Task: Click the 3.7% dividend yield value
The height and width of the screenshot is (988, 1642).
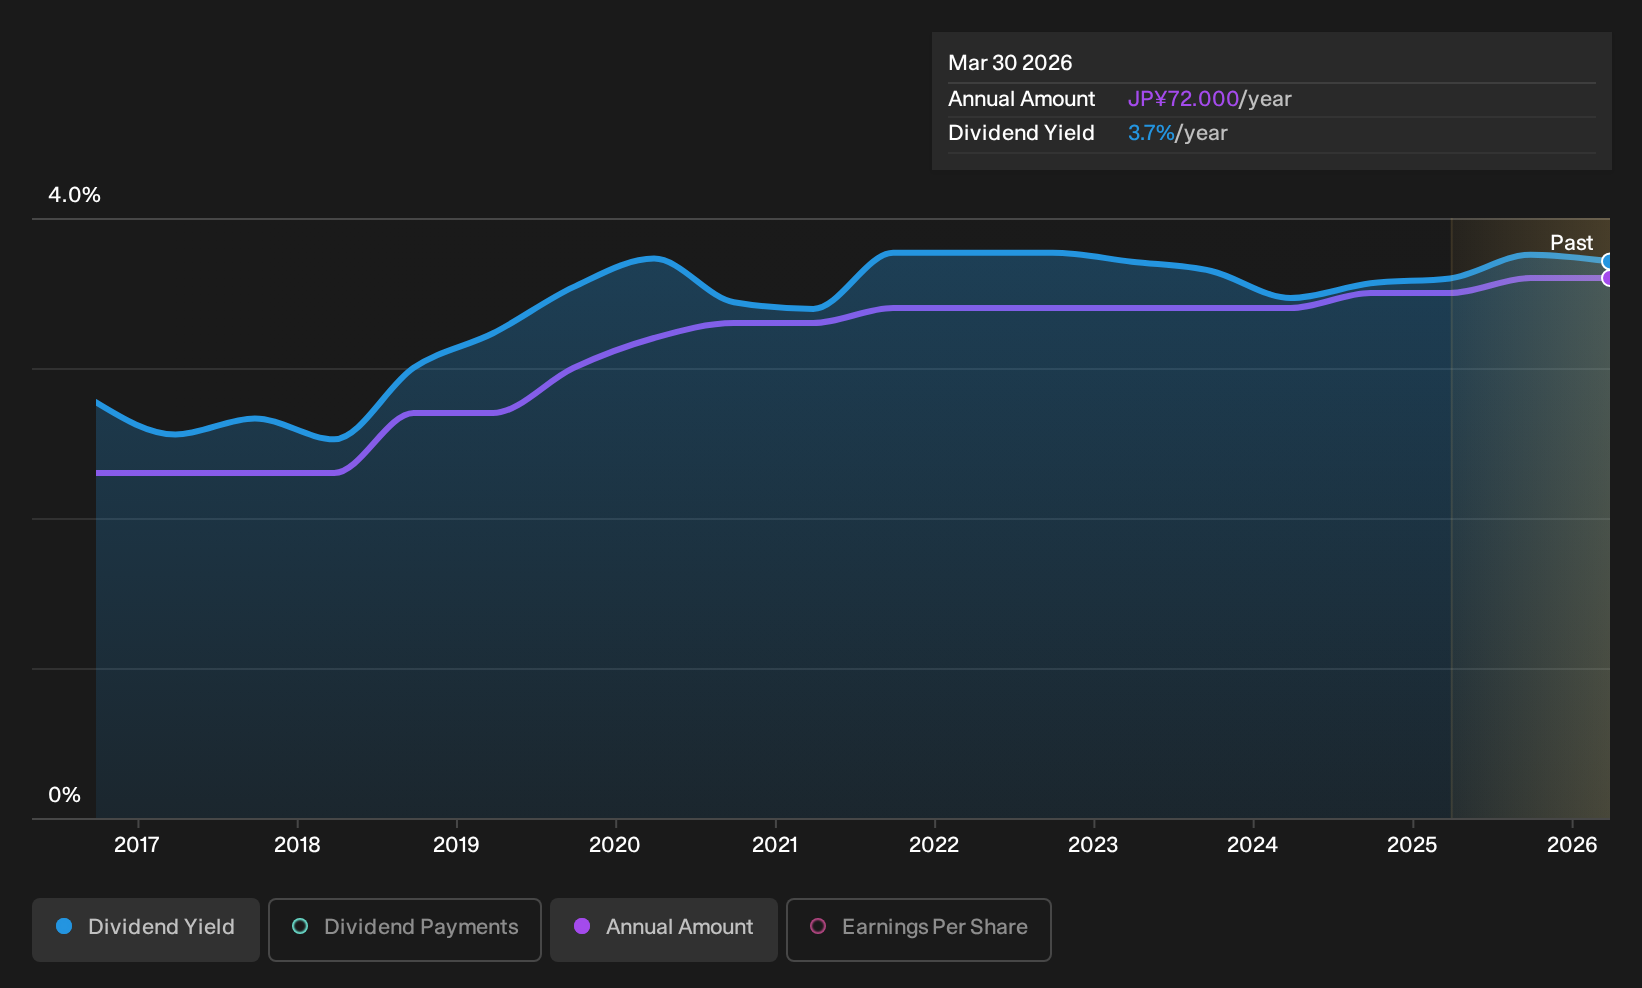Action: coord(1151,133)
